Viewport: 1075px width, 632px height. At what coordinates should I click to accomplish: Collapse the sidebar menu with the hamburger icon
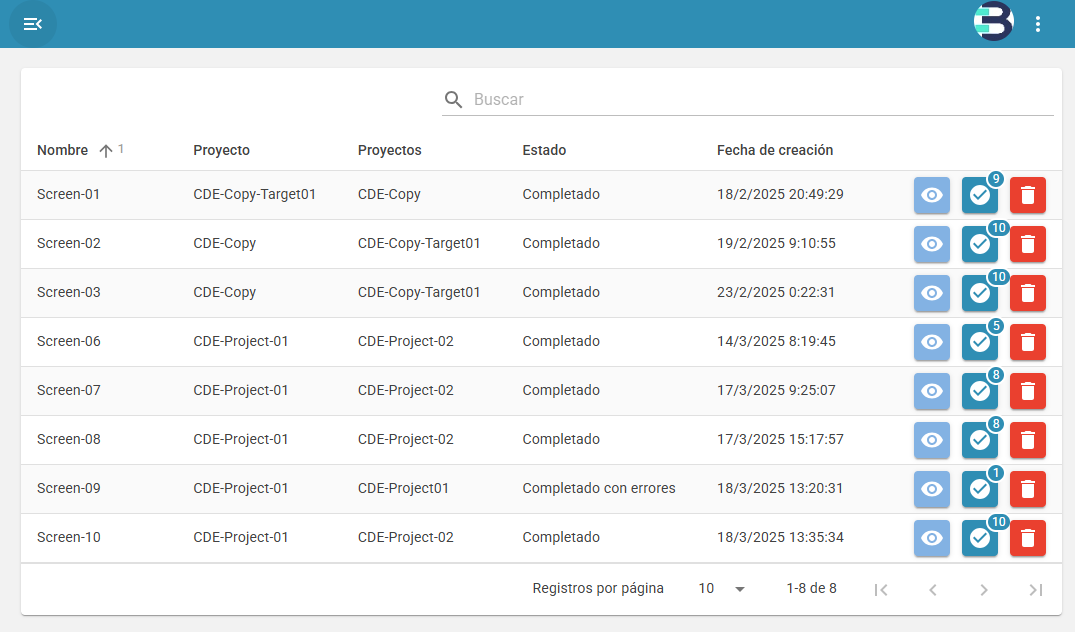point(33,24)
